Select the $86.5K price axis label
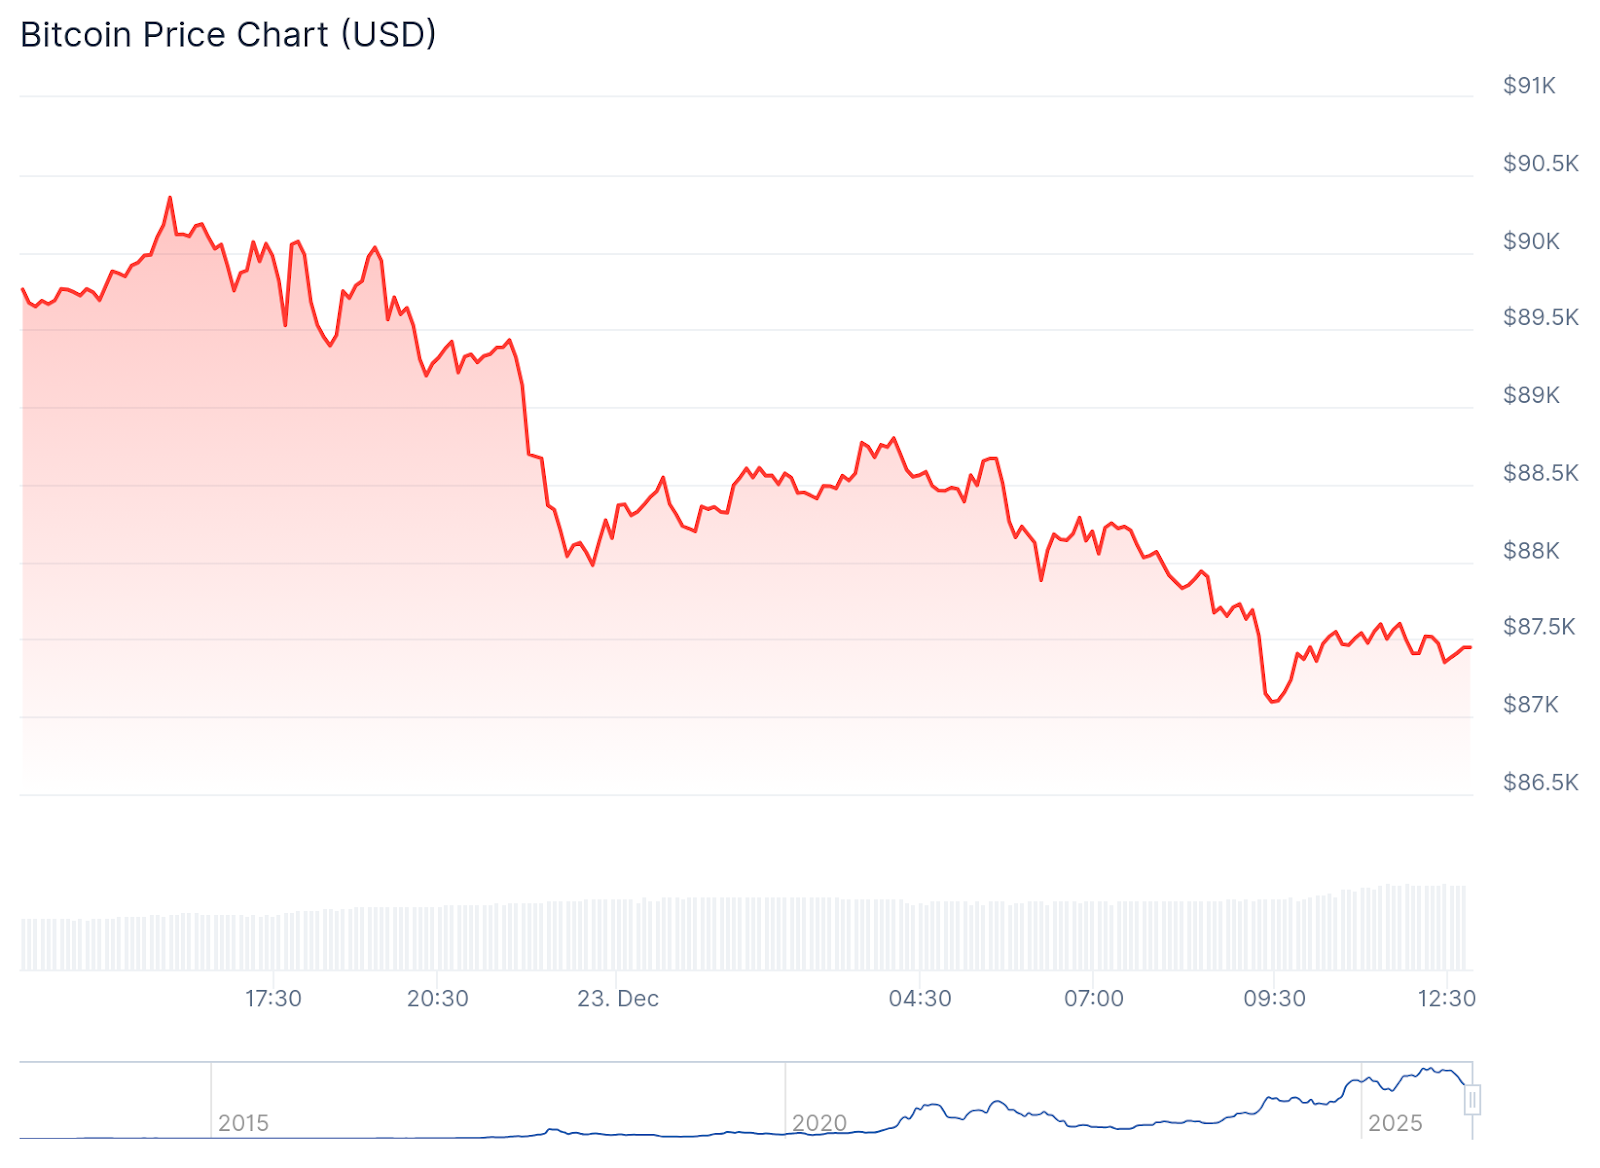Screen dimensions: 1600x1168 1540,782
